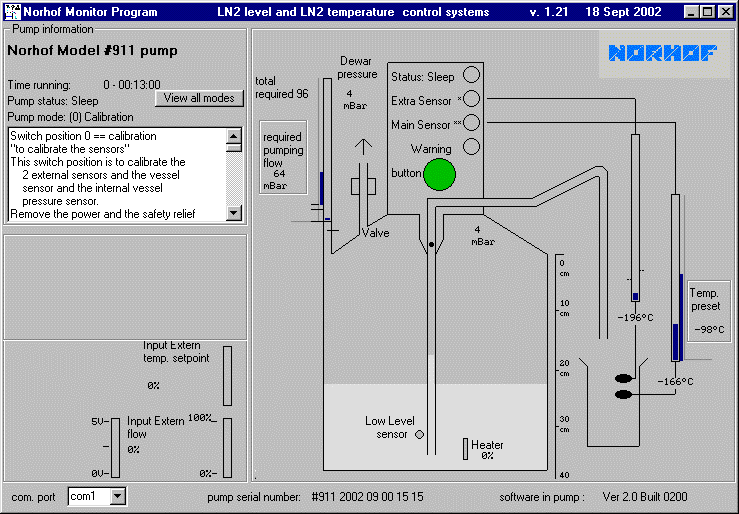Click the upward arrow above the valve
739x514 pixels.
(363, 147)
